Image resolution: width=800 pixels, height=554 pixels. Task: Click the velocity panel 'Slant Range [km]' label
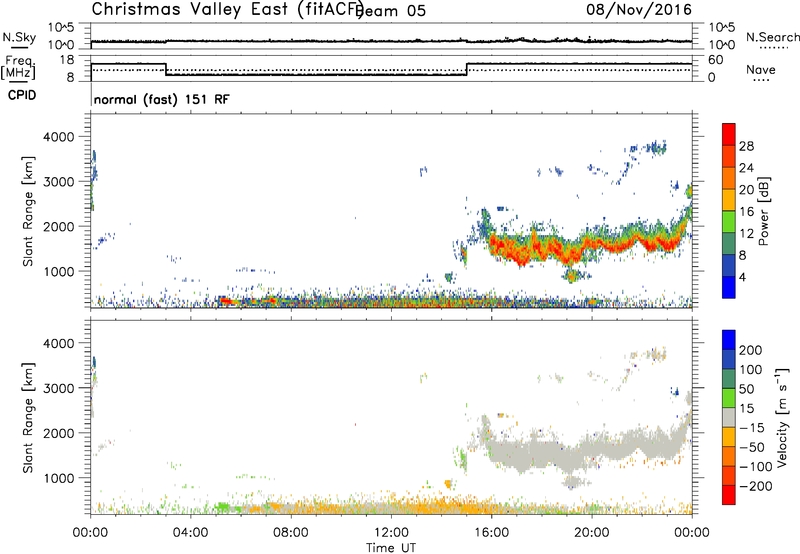28,418
